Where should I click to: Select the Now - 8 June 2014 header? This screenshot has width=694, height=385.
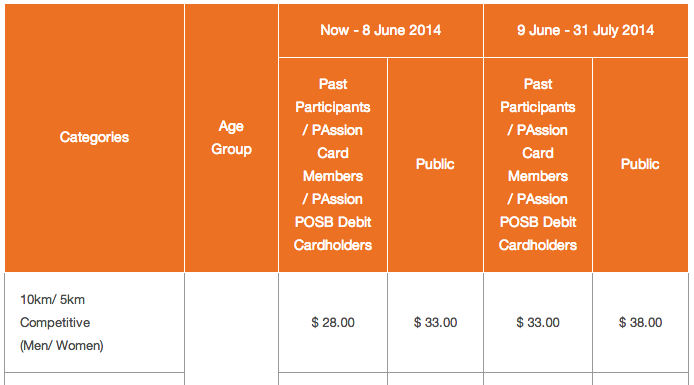pos(381,30)
